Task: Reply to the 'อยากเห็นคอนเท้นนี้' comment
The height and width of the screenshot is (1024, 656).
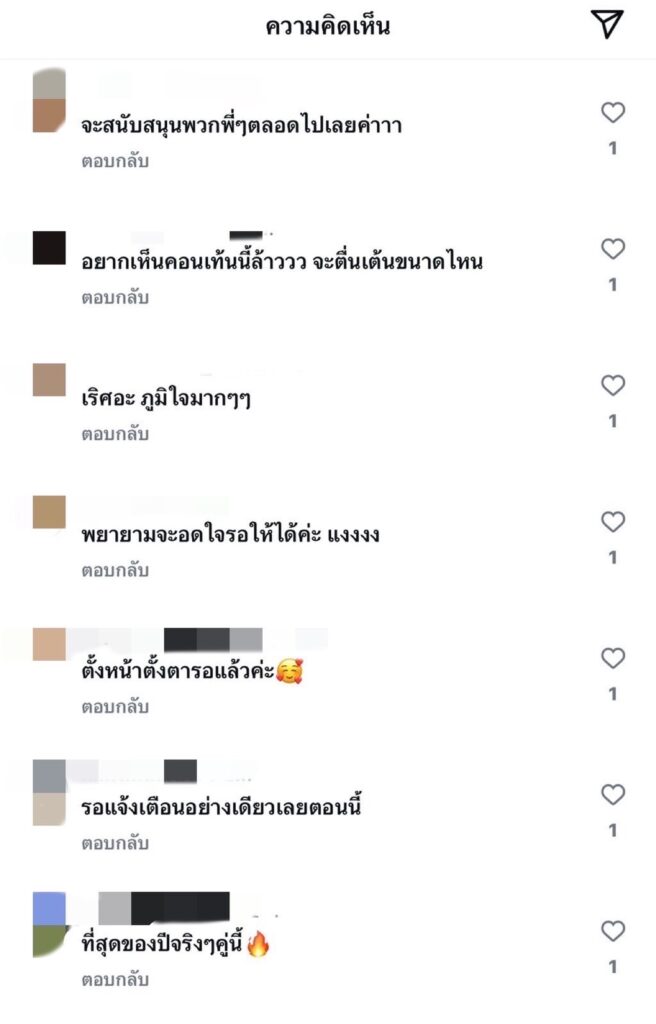Action: pyautogui.click(x=115, y=297)
